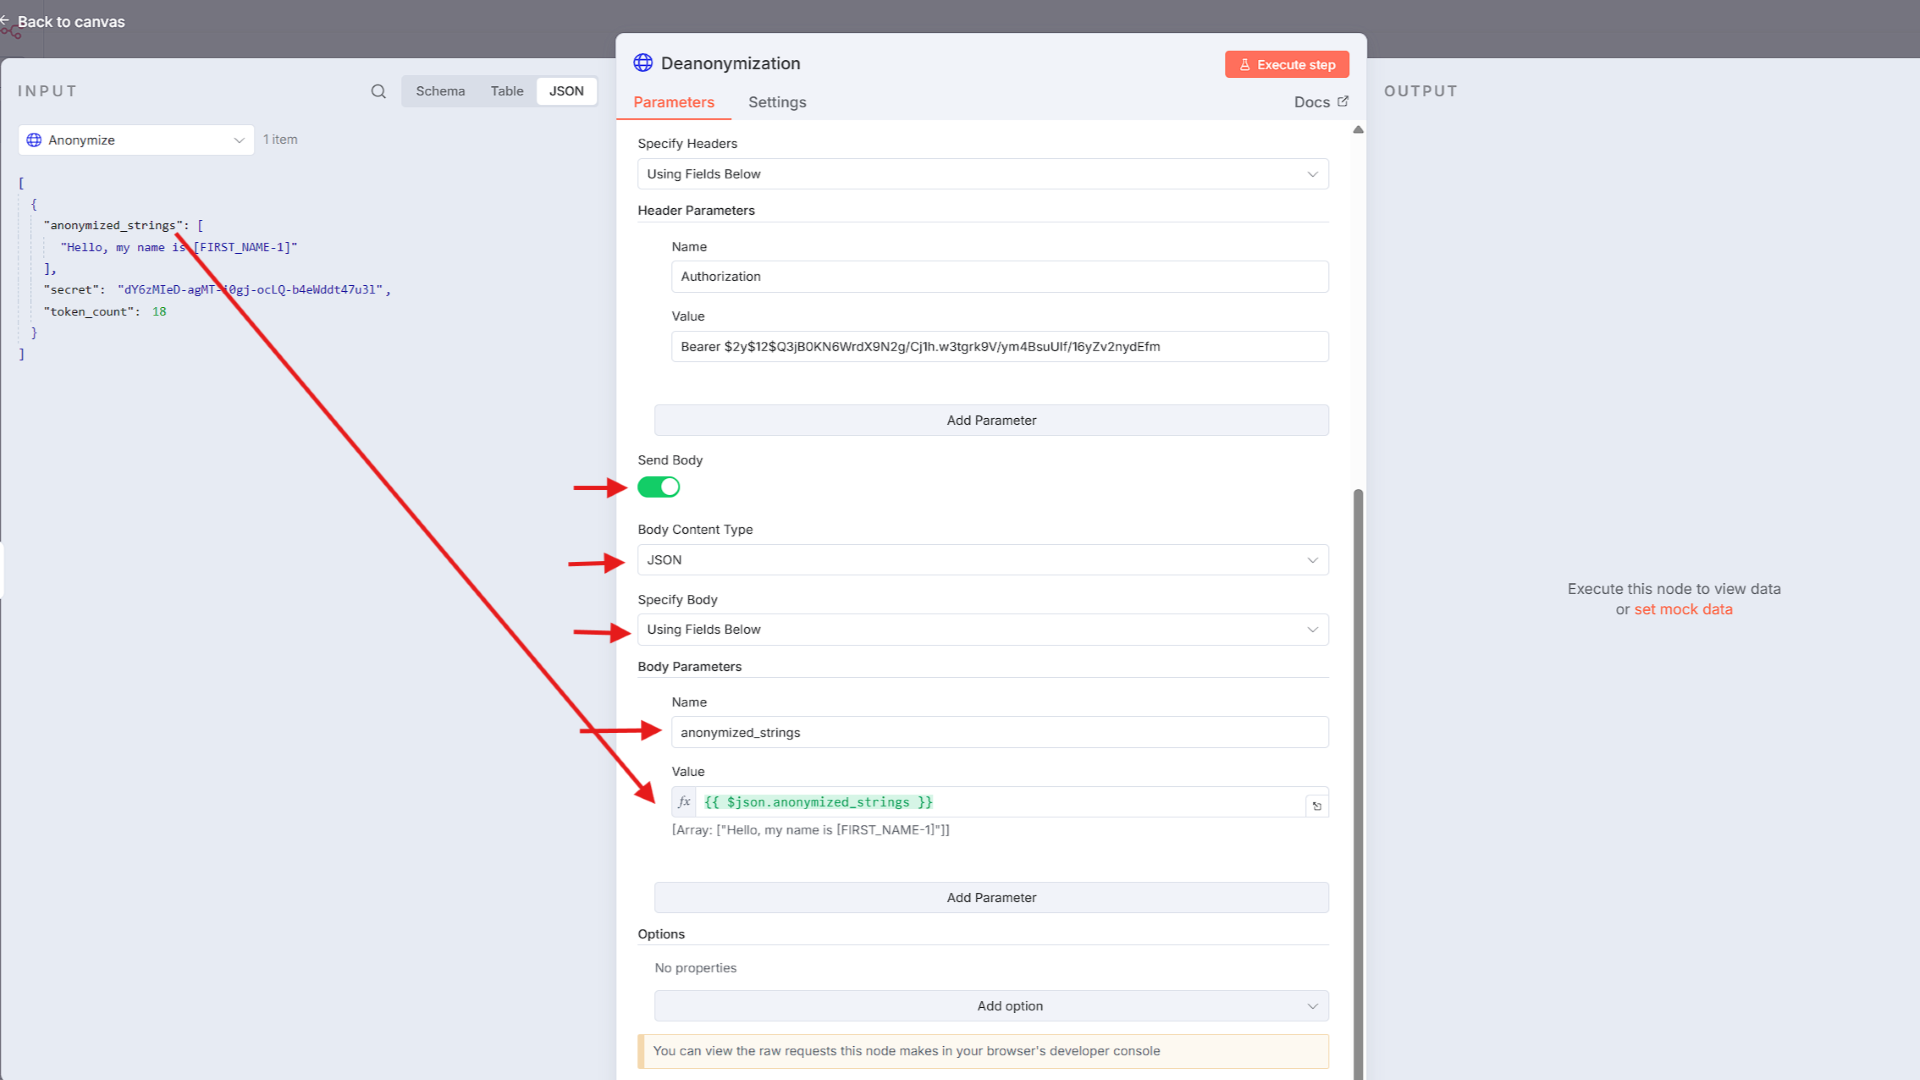
Task: Expand the Body Content Type JSON dropdown
Action: pos(982,560)
